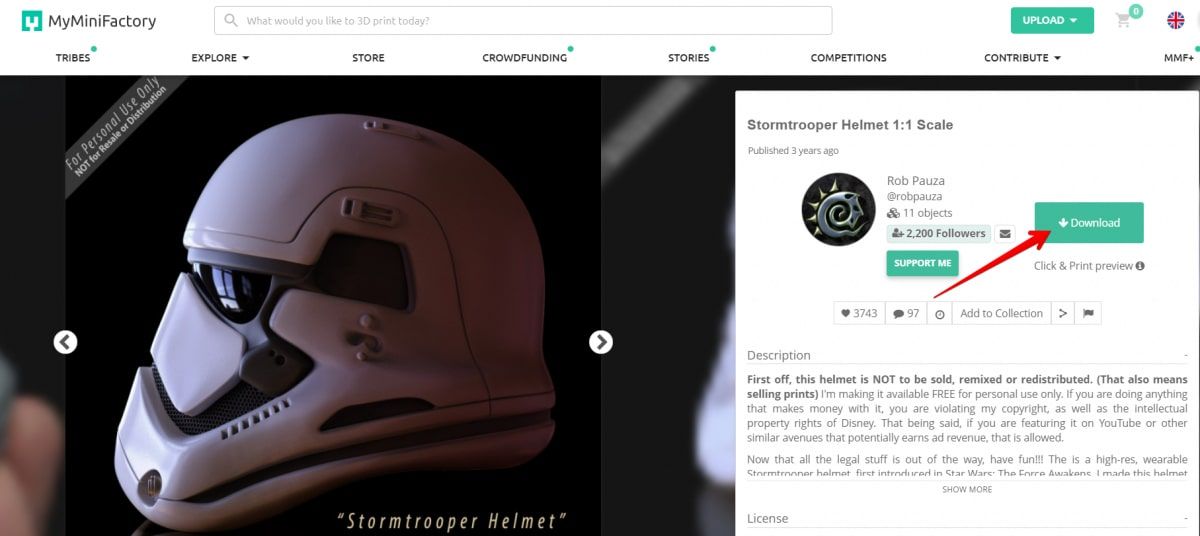
Task: Click the clock history icon
Action: (x=940, y=313)
